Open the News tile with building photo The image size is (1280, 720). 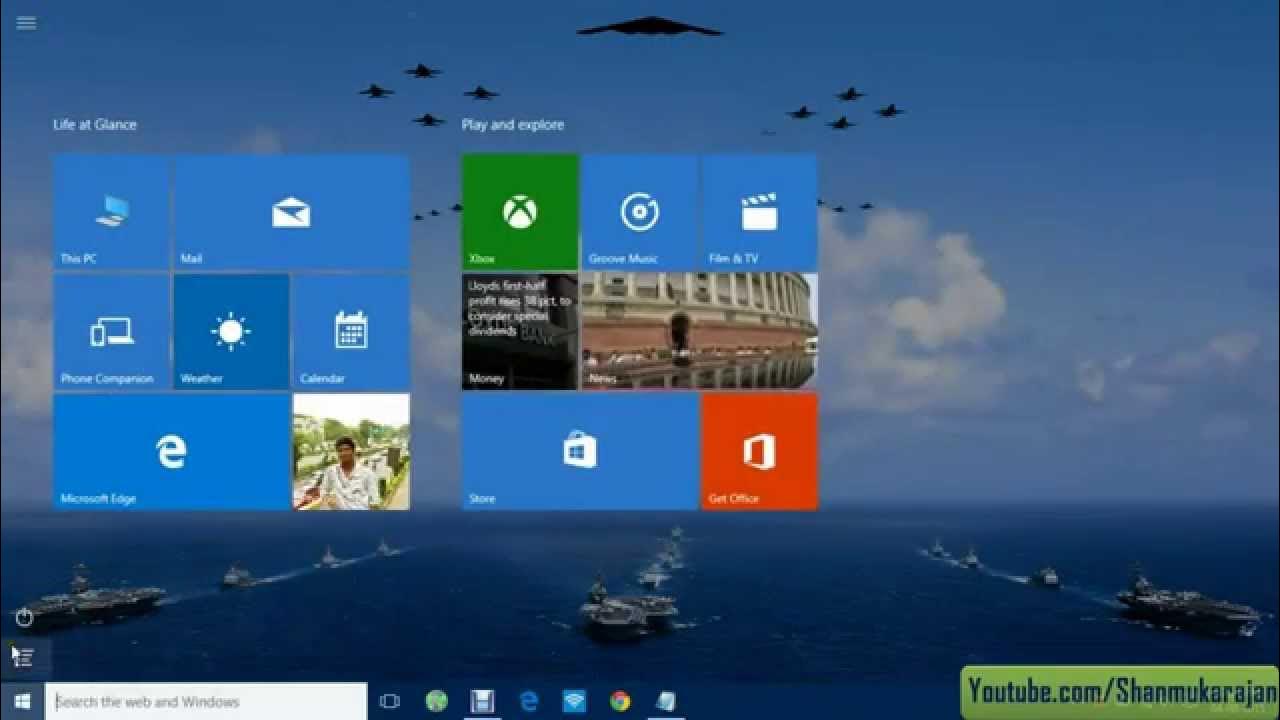click(x=699, y=331)
